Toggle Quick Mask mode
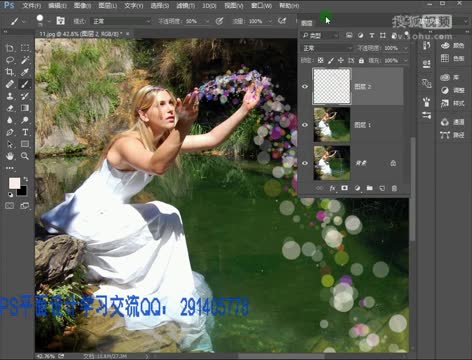 (10, 206)
